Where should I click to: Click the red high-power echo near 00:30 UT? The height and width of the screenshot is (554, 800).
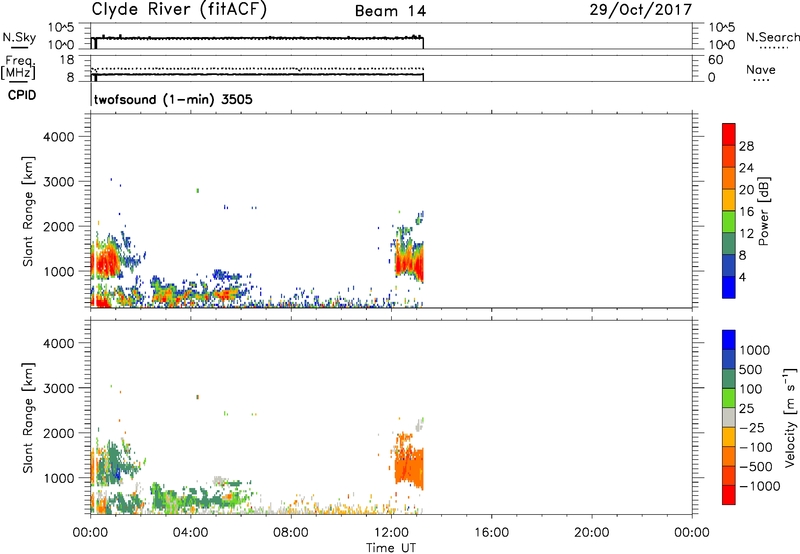(105, 262)
